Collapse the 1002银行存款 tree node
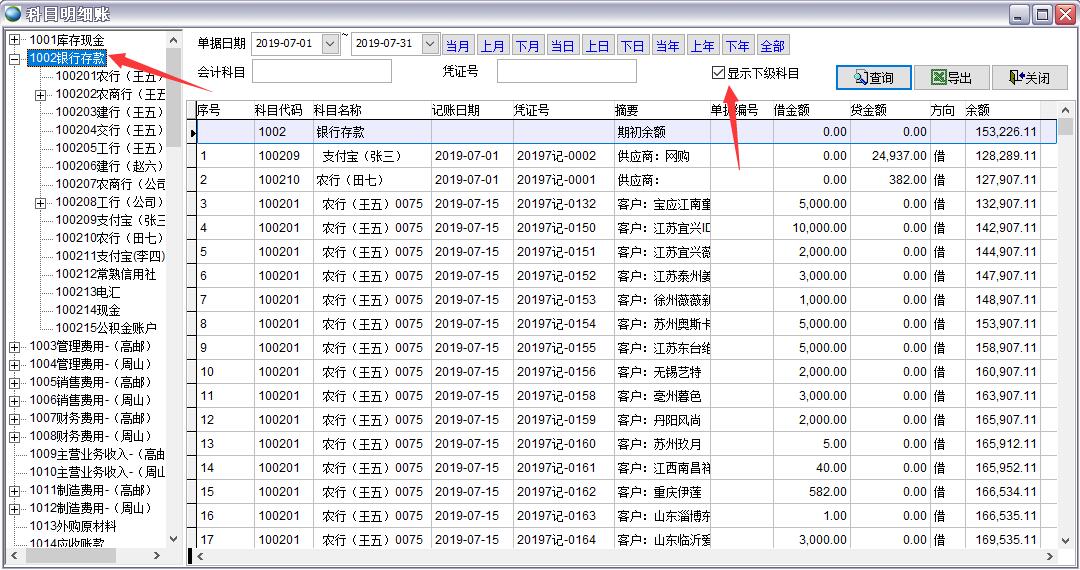Viewport: 1080px width, 570px height. coord(15,58)
